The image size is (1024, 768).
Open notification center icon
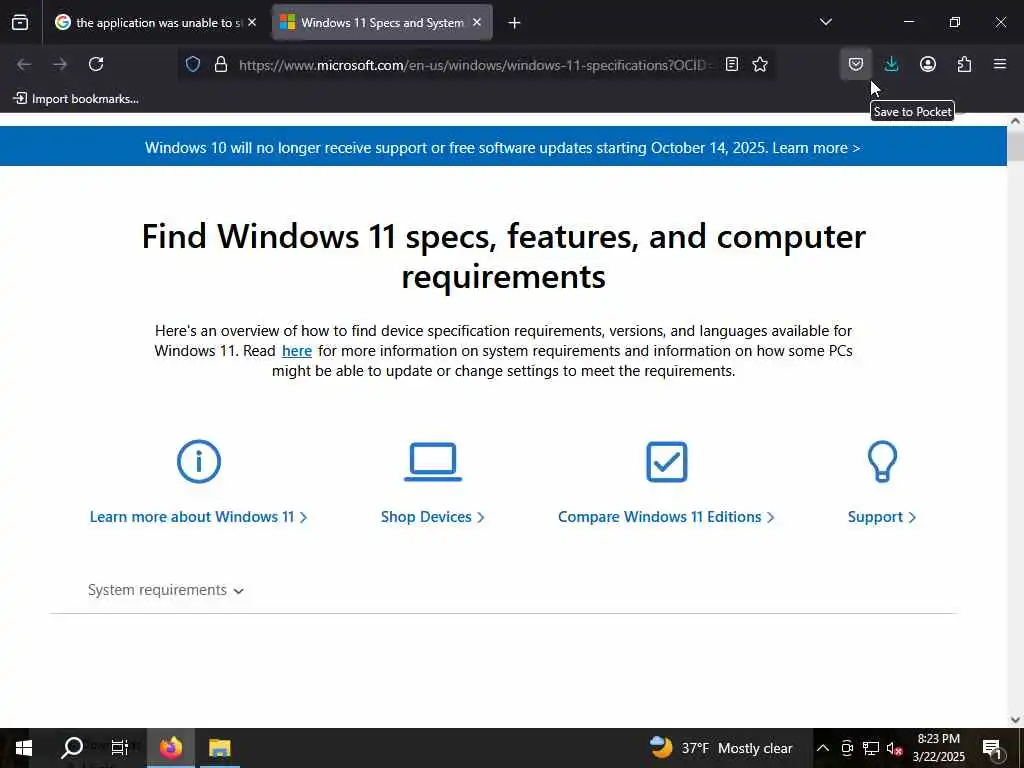(992, 748)
